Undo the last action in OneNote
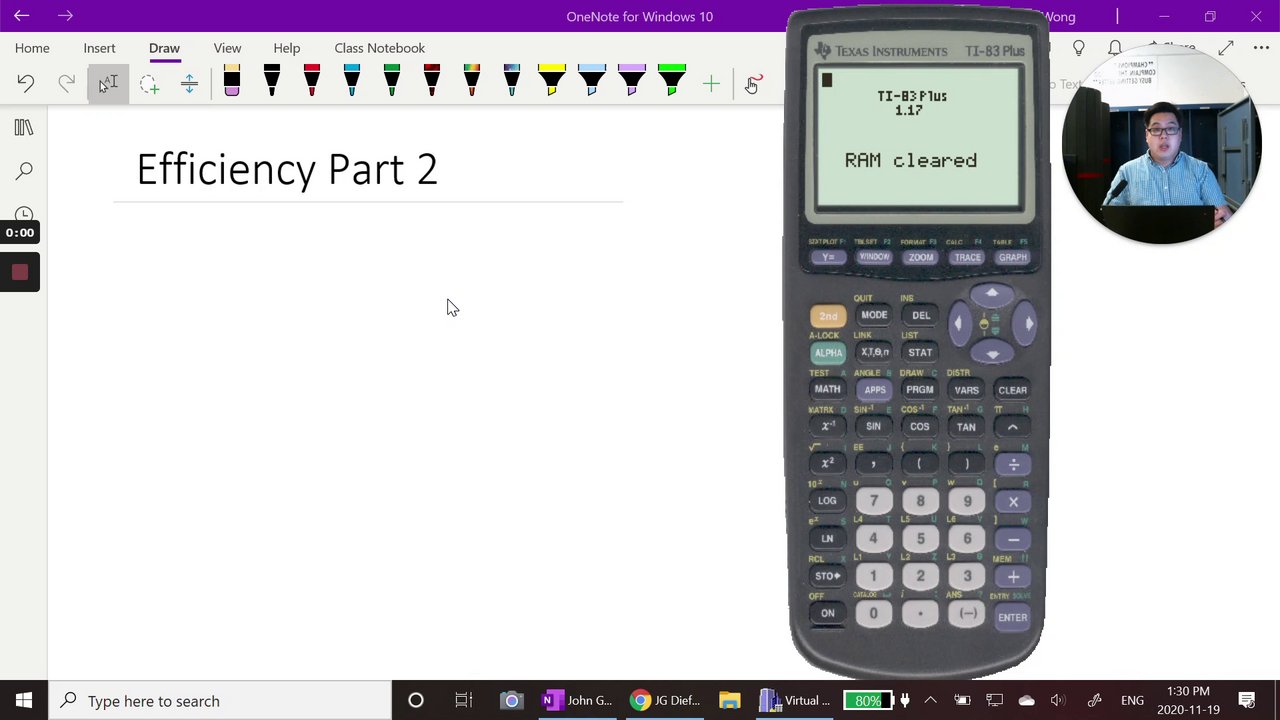Viewport: 1280px width, 720px height. tap(25, 84)
